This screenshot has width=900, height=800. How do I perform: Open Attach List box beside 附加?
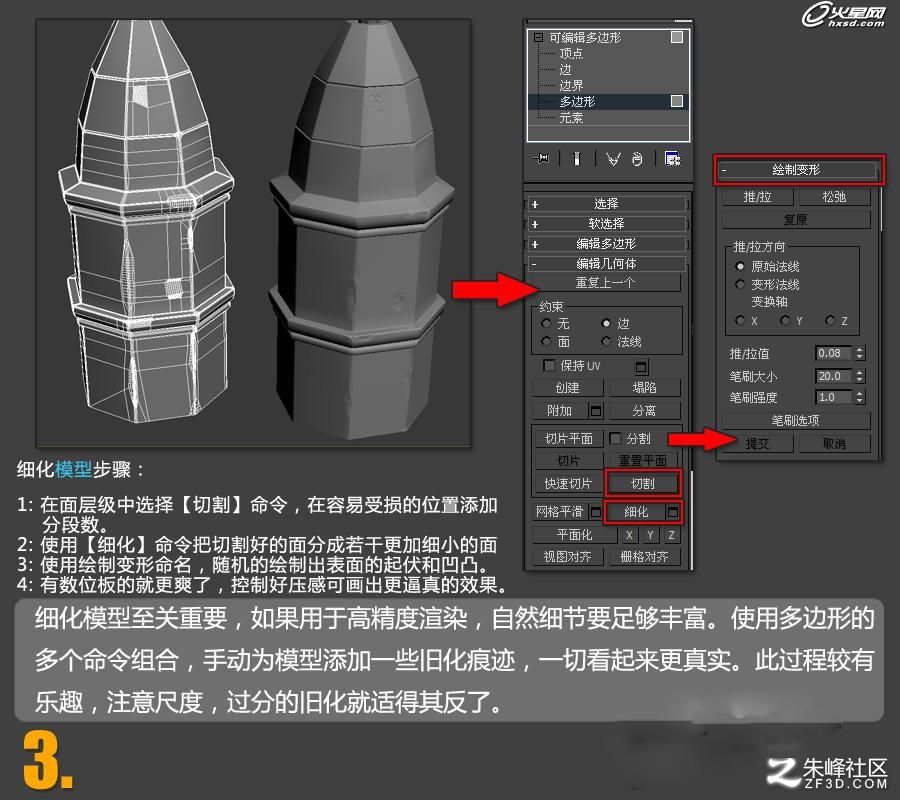(x=596, y=410)
